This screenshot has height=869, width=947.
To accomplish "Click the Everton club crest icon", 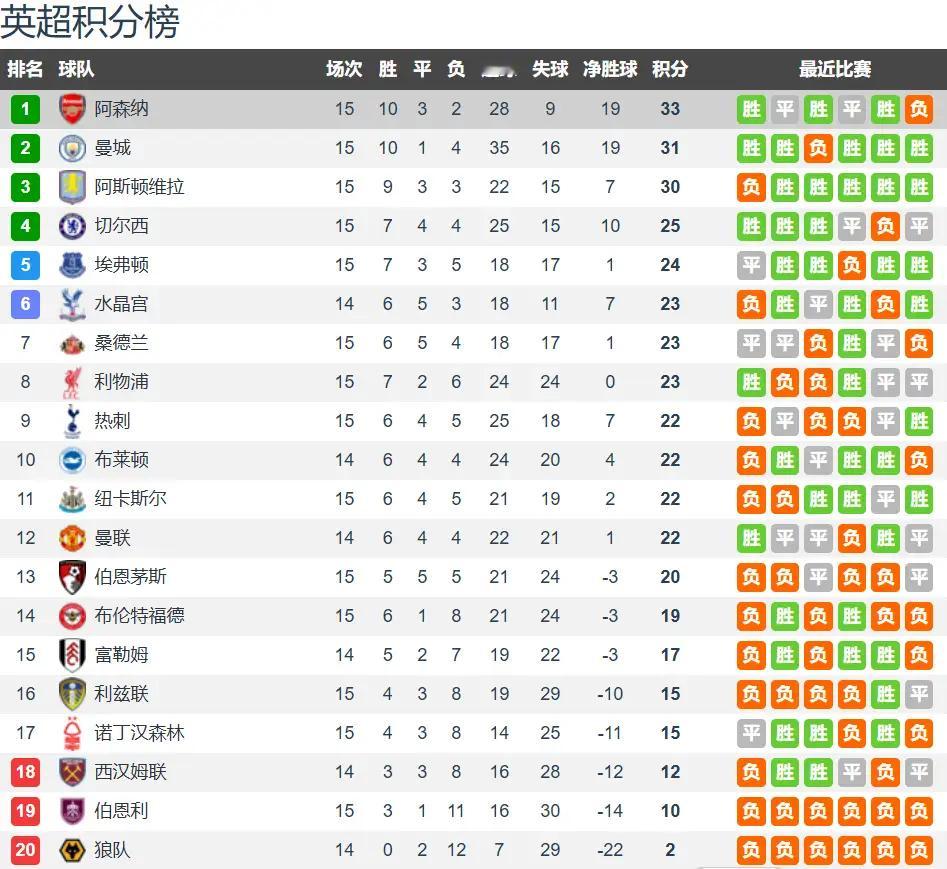I will [x=72, y=265].
